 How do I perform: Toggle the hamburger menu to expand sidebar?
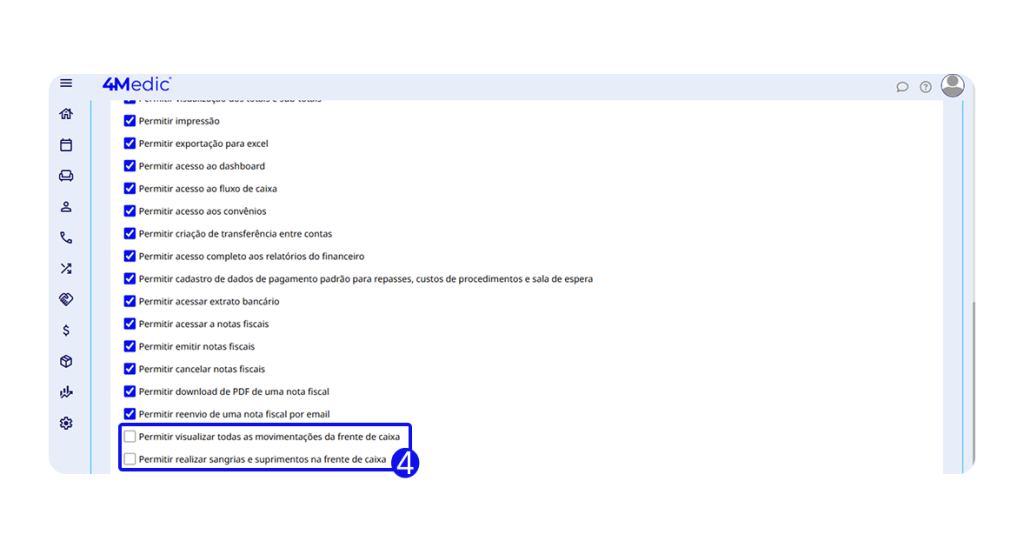tap(66, 83)
